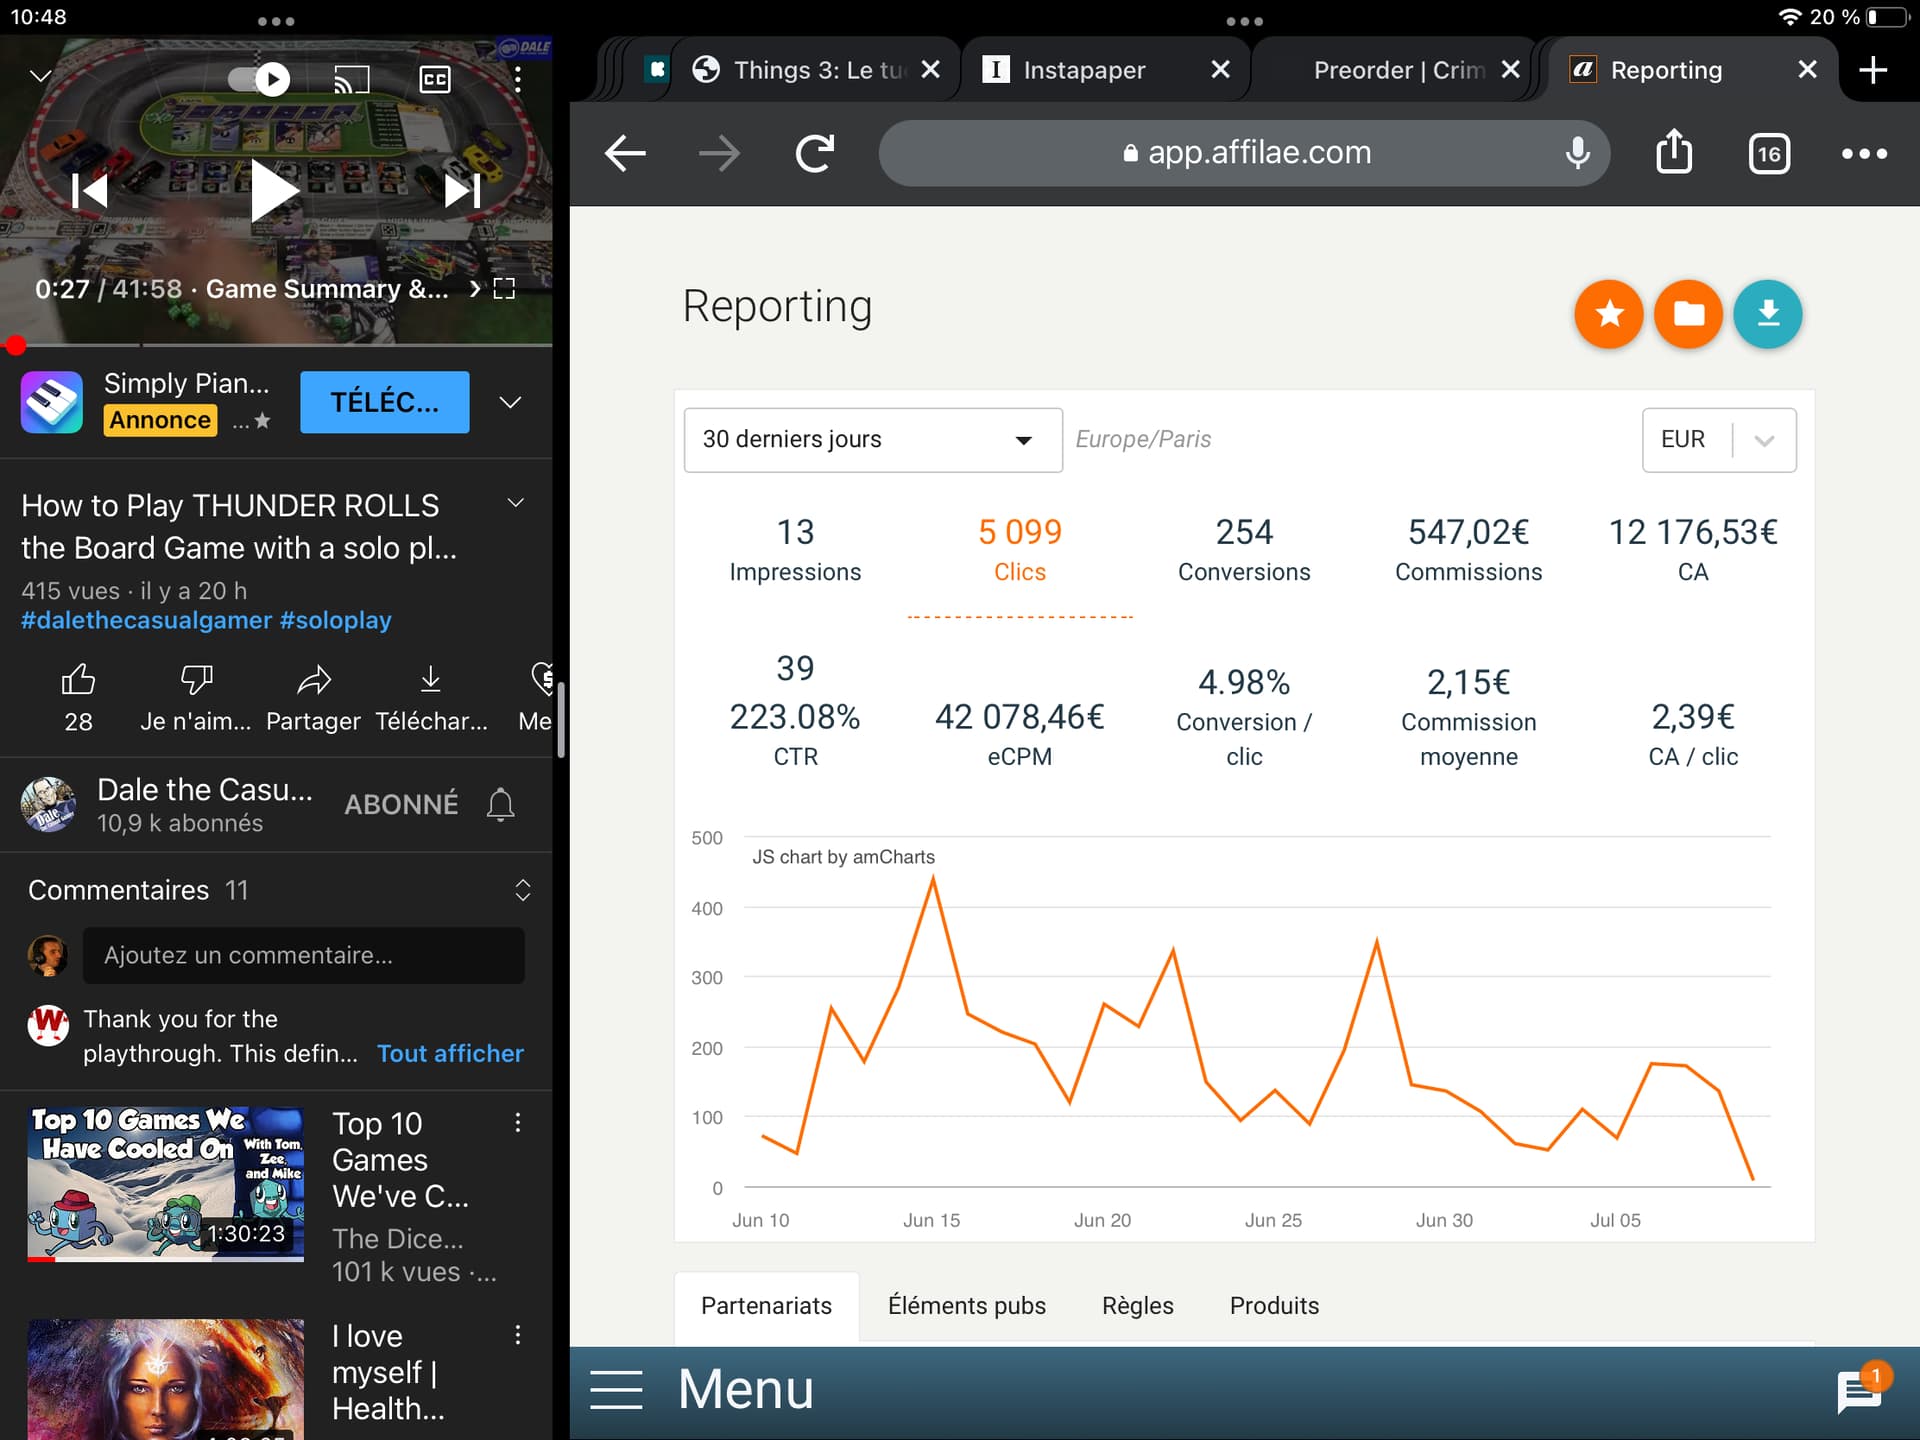
Task: Open the orange folder reports button
Action: click(x=1688, y=314)
